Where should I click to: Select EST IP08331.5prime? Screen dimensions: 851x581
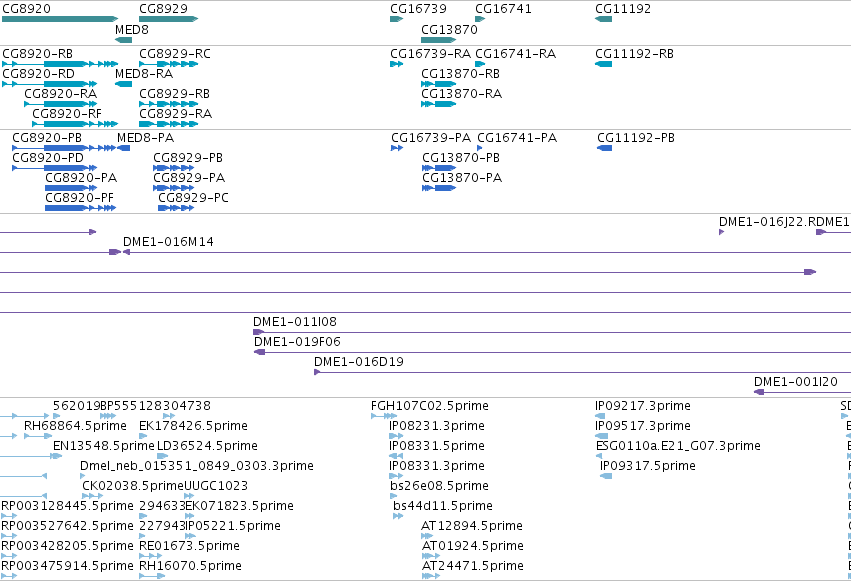437,446
